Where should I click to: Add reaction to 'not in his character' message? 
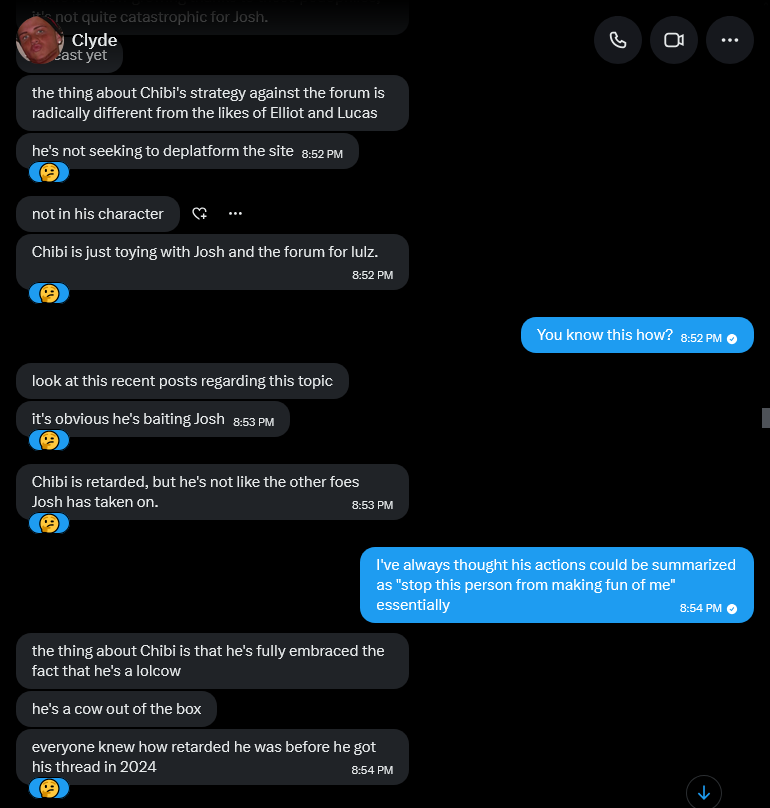199,213
